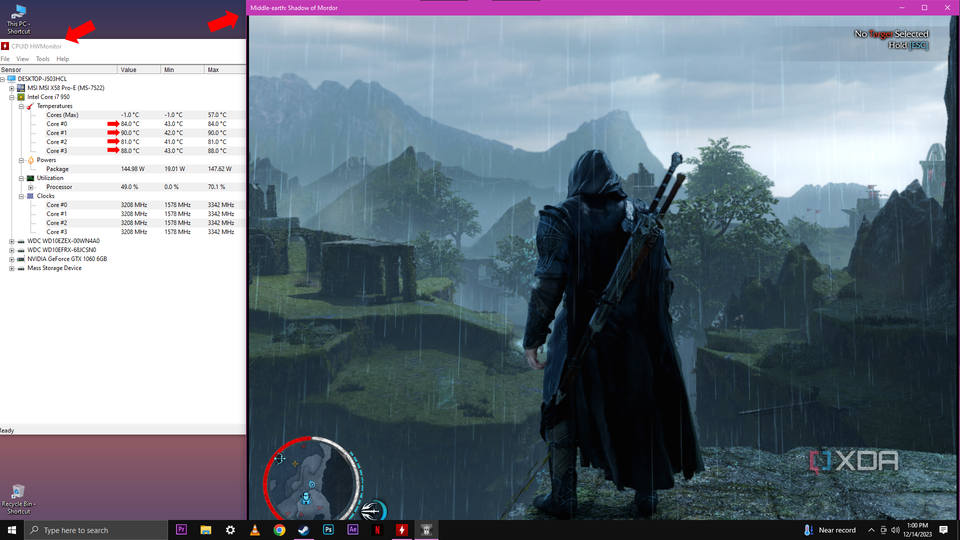960x540 pixels.
Task: Open After Effects from the taskbar
Action: pyautogui.click(x=353, y=530)
